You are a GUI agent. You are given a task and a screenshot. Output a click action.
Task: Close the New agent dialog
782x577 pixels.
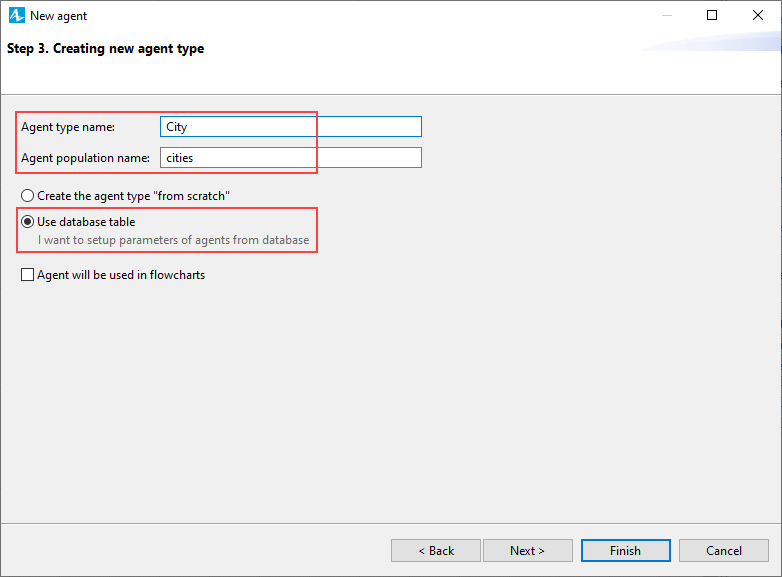click(x=758, y=15)
